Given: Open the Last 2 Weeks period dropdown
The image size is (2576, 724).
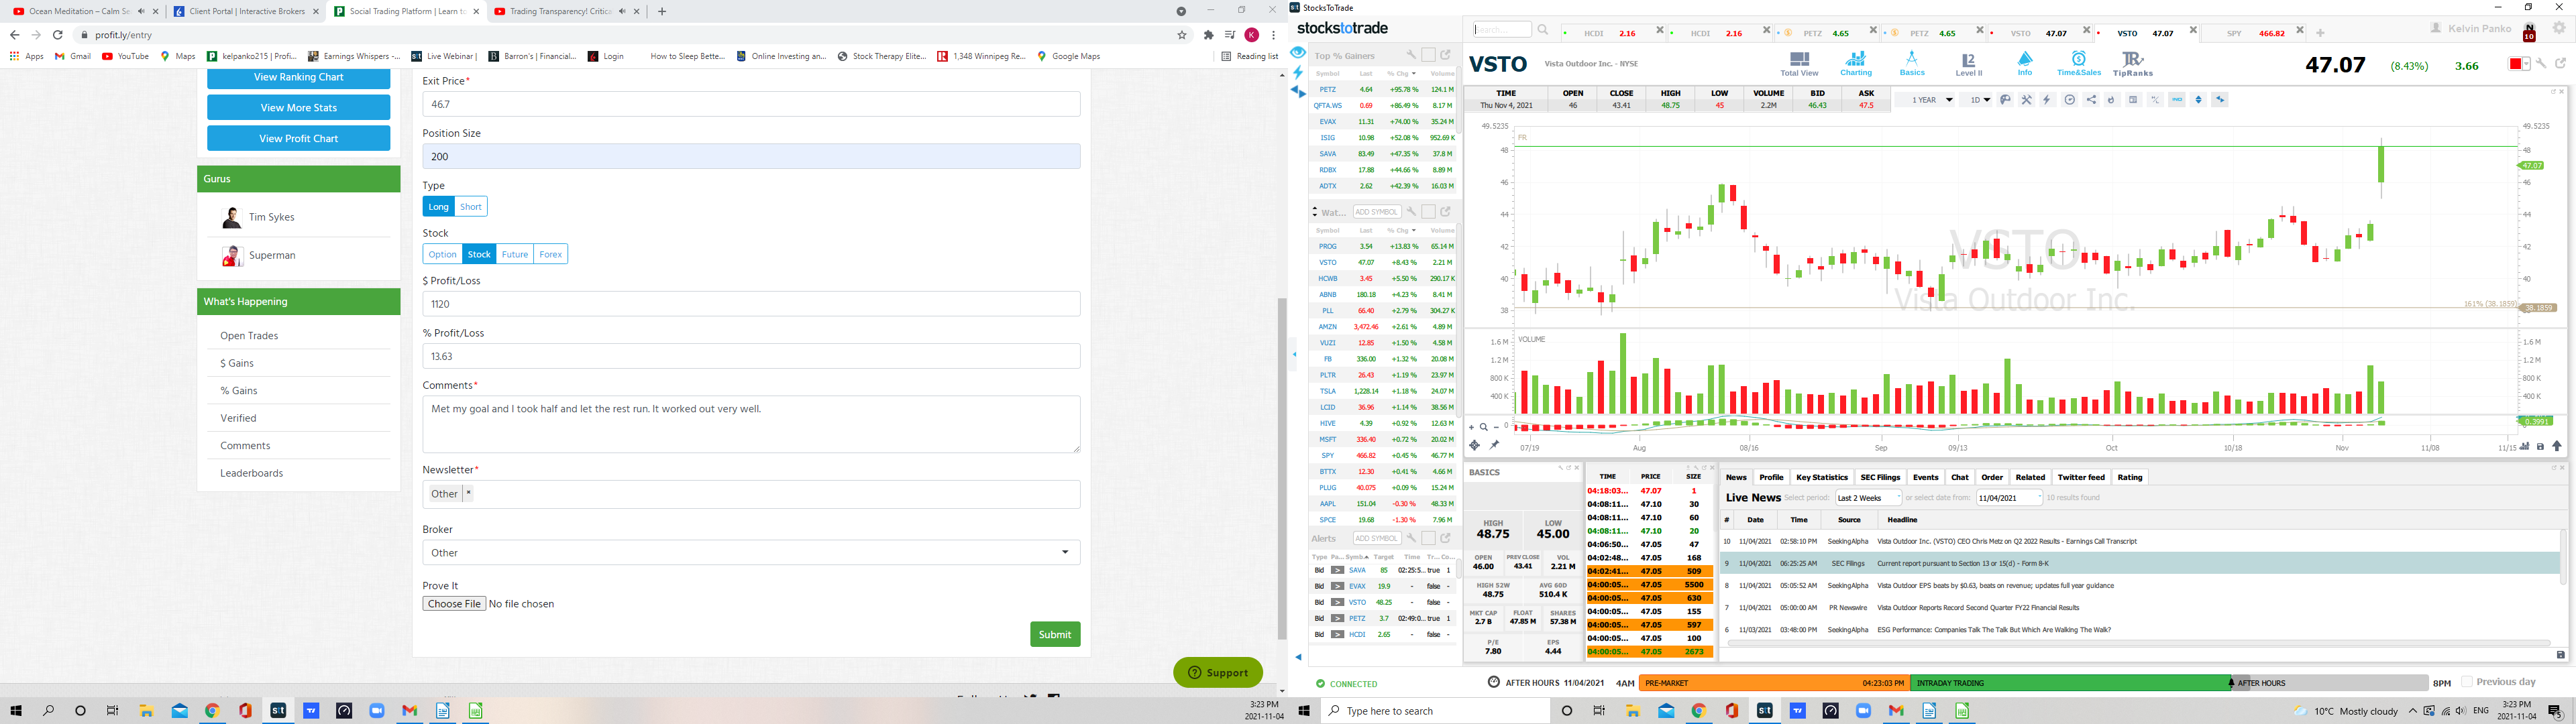Looking at the screenshot, I should [1867, 498].
